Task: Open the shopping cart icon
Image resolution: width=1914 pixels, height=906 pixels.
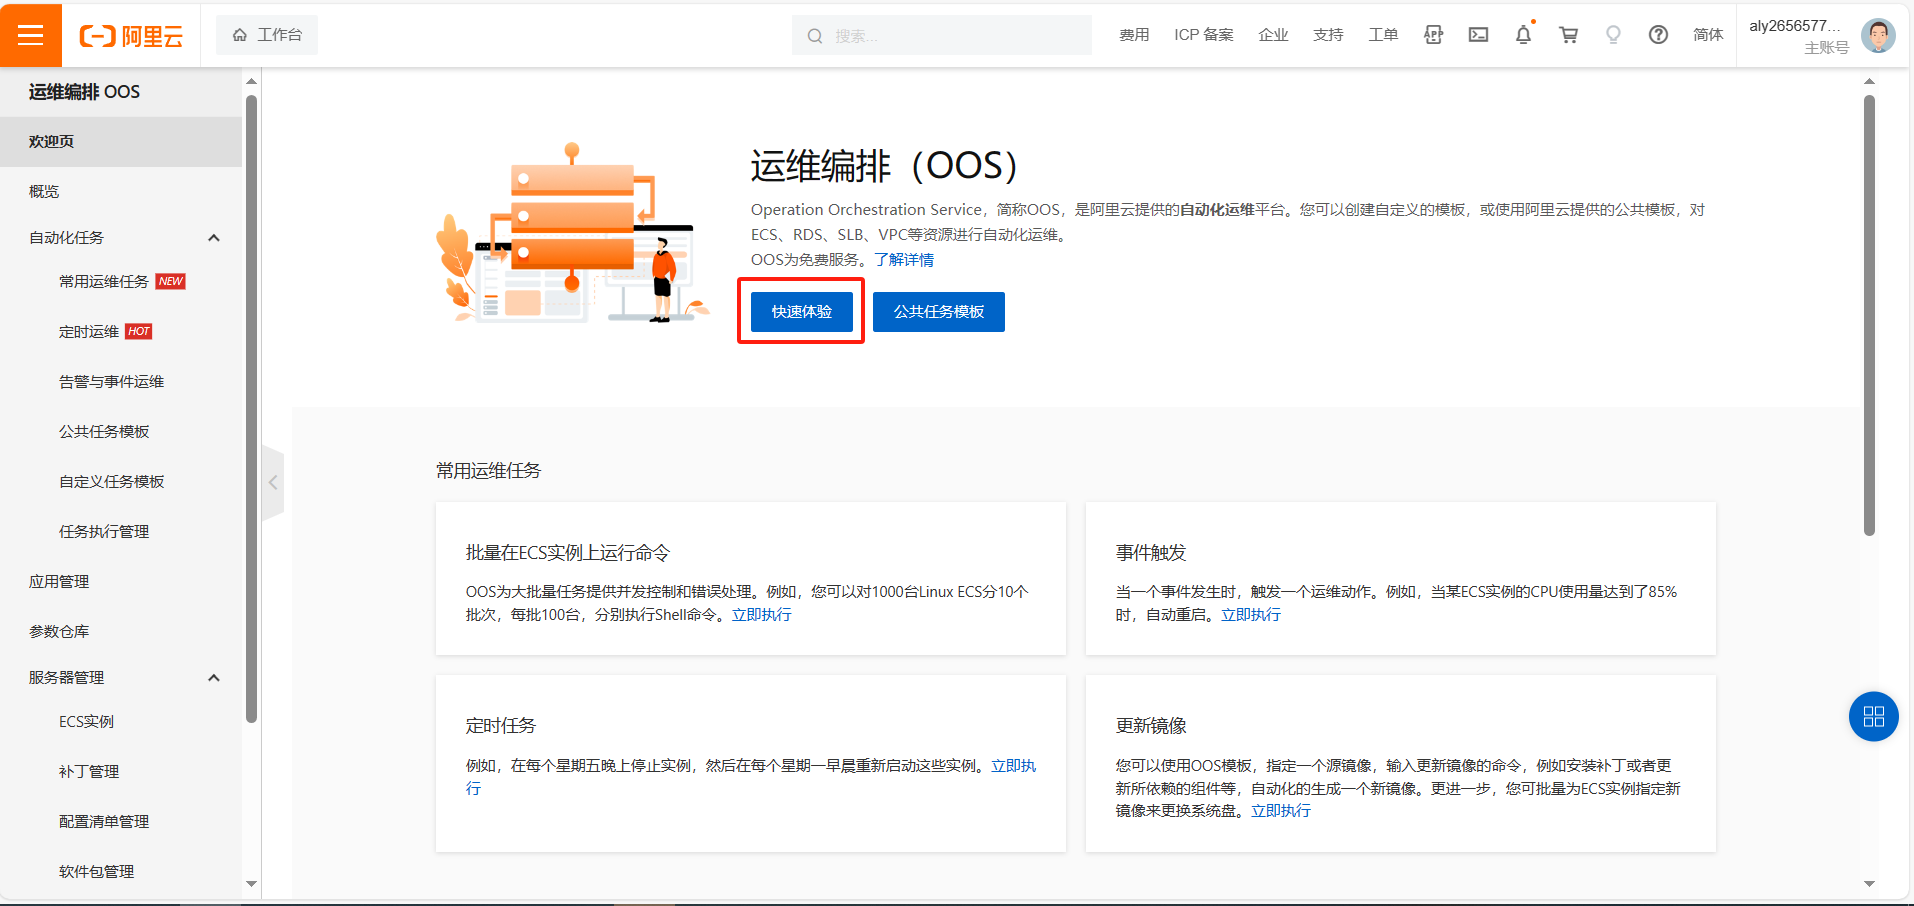Action: coord(1568,35)
